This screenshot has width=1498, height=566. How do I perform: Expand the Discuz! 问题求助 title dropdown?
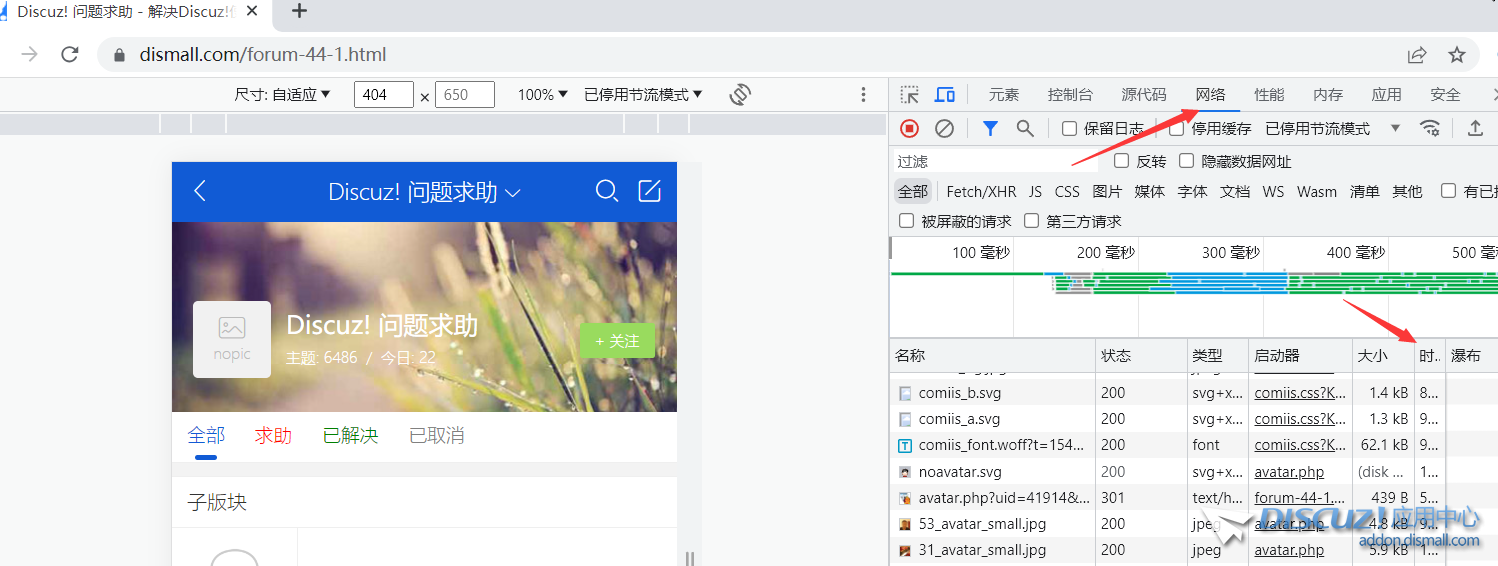click(425, 192)
